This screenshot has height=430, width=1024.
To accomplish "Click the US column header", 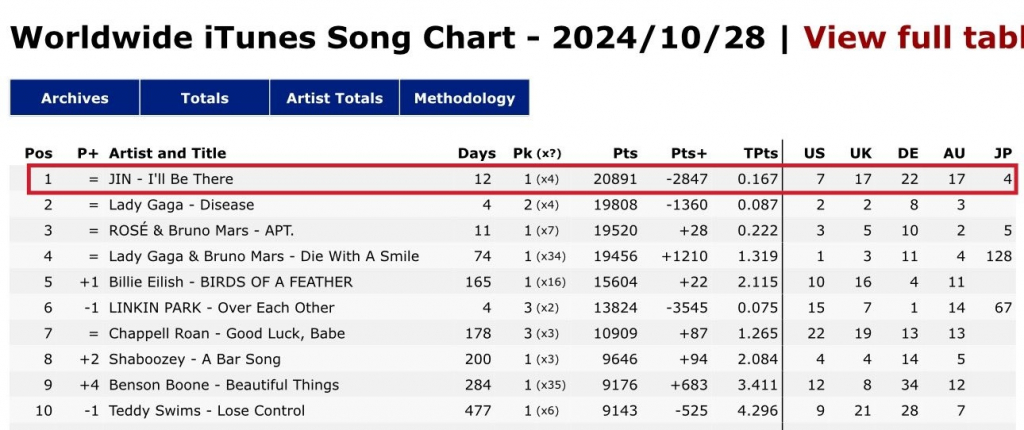I will coord(815,153).
